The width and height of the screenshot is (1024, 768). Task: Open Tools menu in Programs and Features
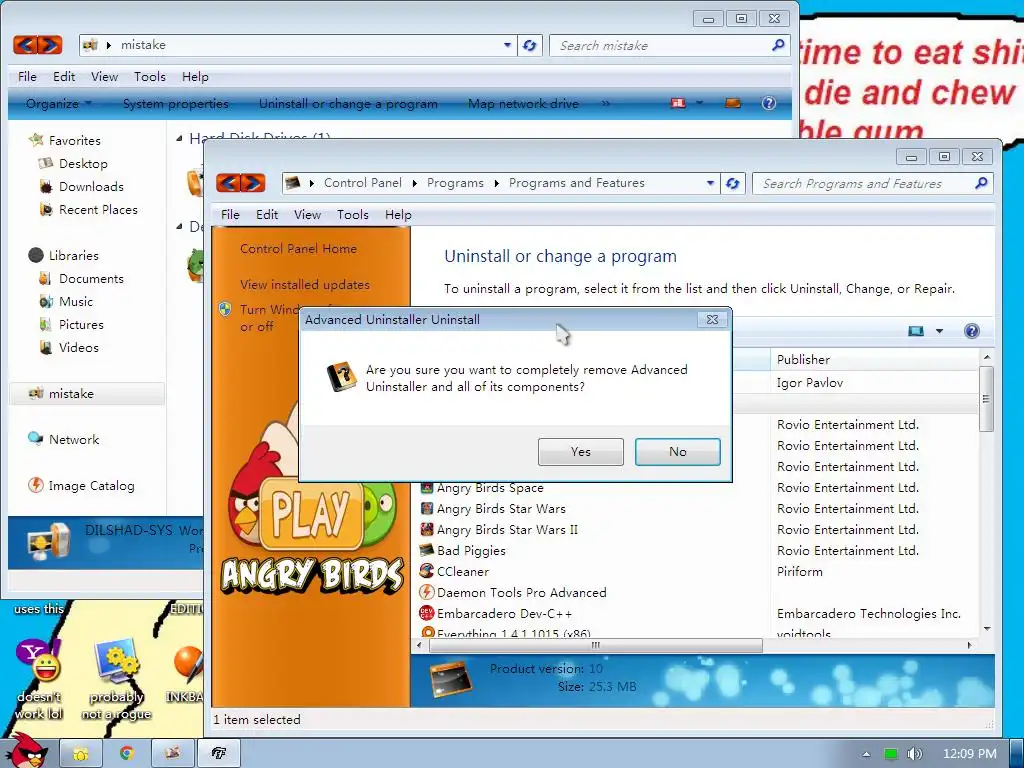[x=353, y=215]
